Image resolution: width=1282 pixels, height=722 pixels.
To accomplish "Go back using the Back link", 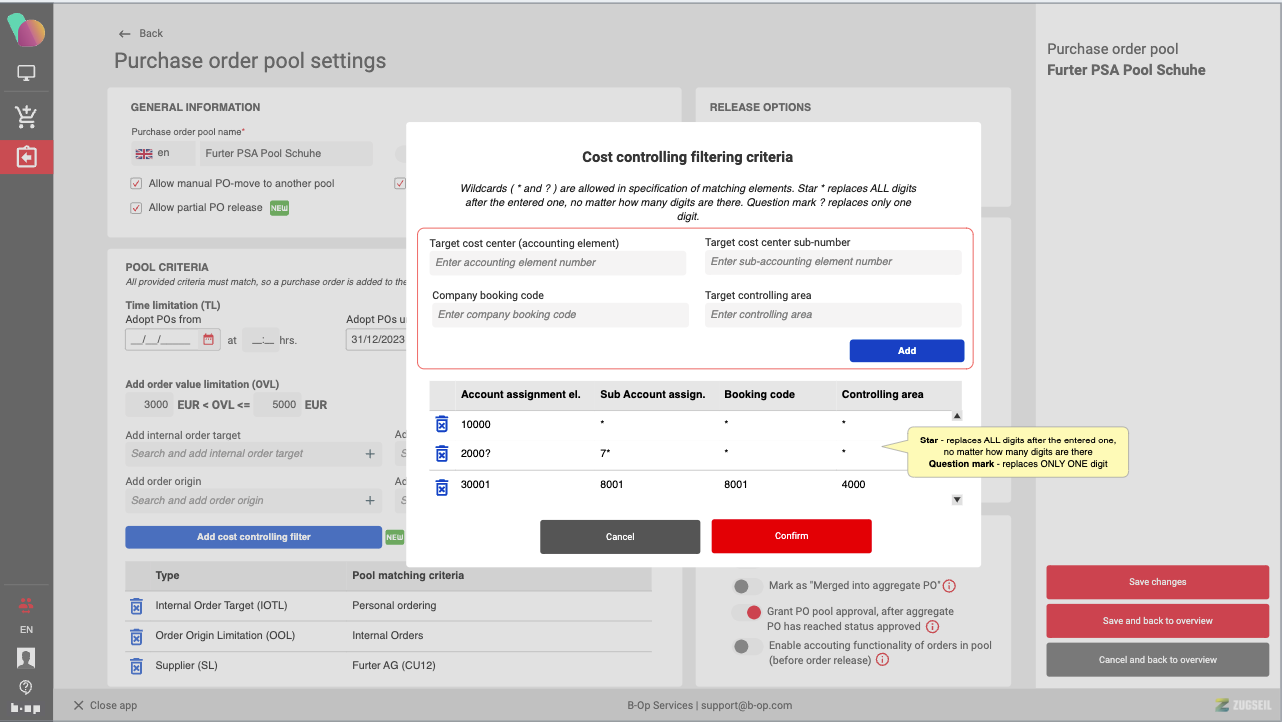I will (140, 34).
